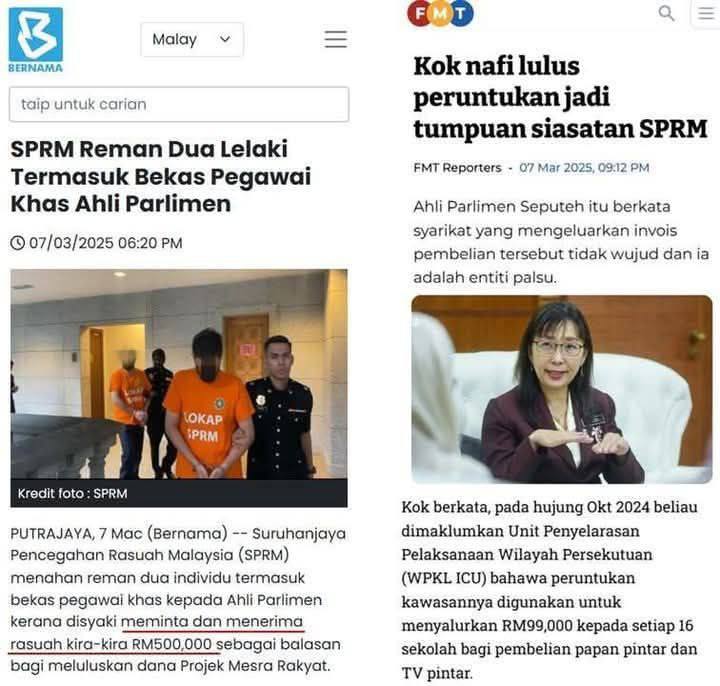Click the BERNAMA text under the logo
Screen dimensions: 720x686
pos(36,68)
